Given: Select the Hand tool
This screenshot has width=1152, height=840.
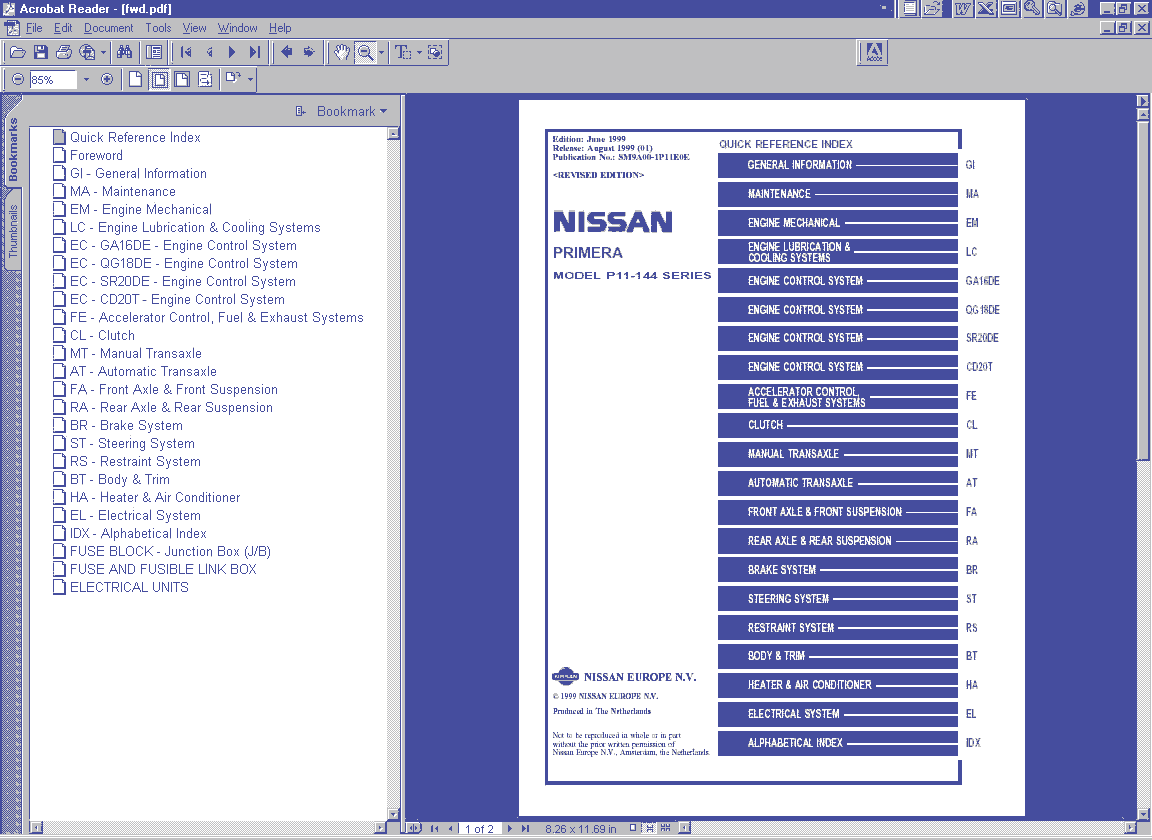Looking at the screenshot, I should point(342,52).
